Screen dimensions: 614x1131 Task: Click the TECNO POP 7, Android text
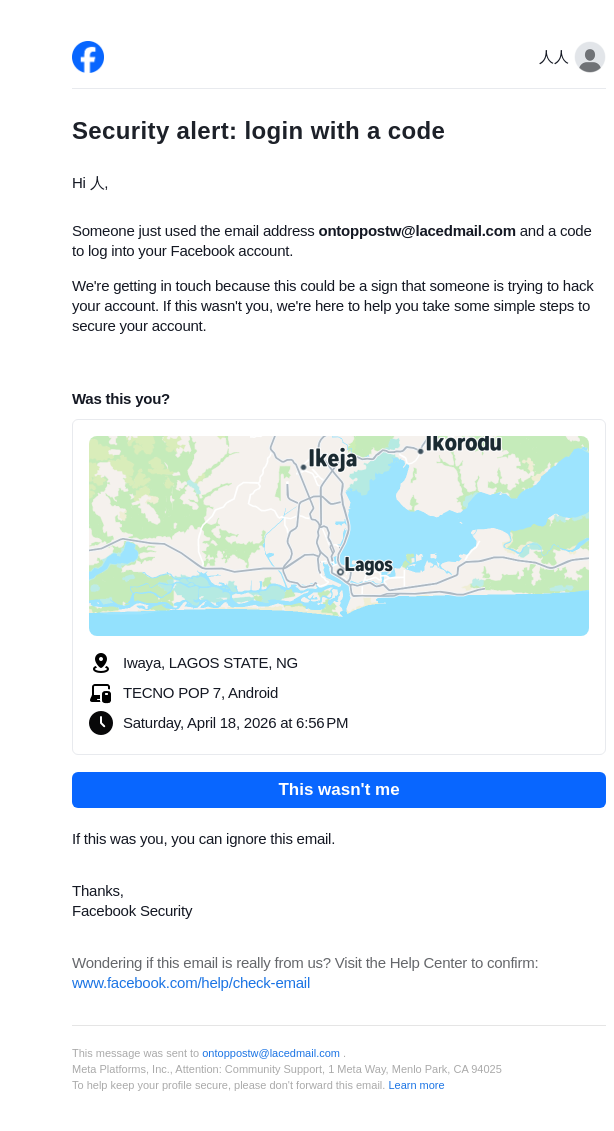(200, 693)
